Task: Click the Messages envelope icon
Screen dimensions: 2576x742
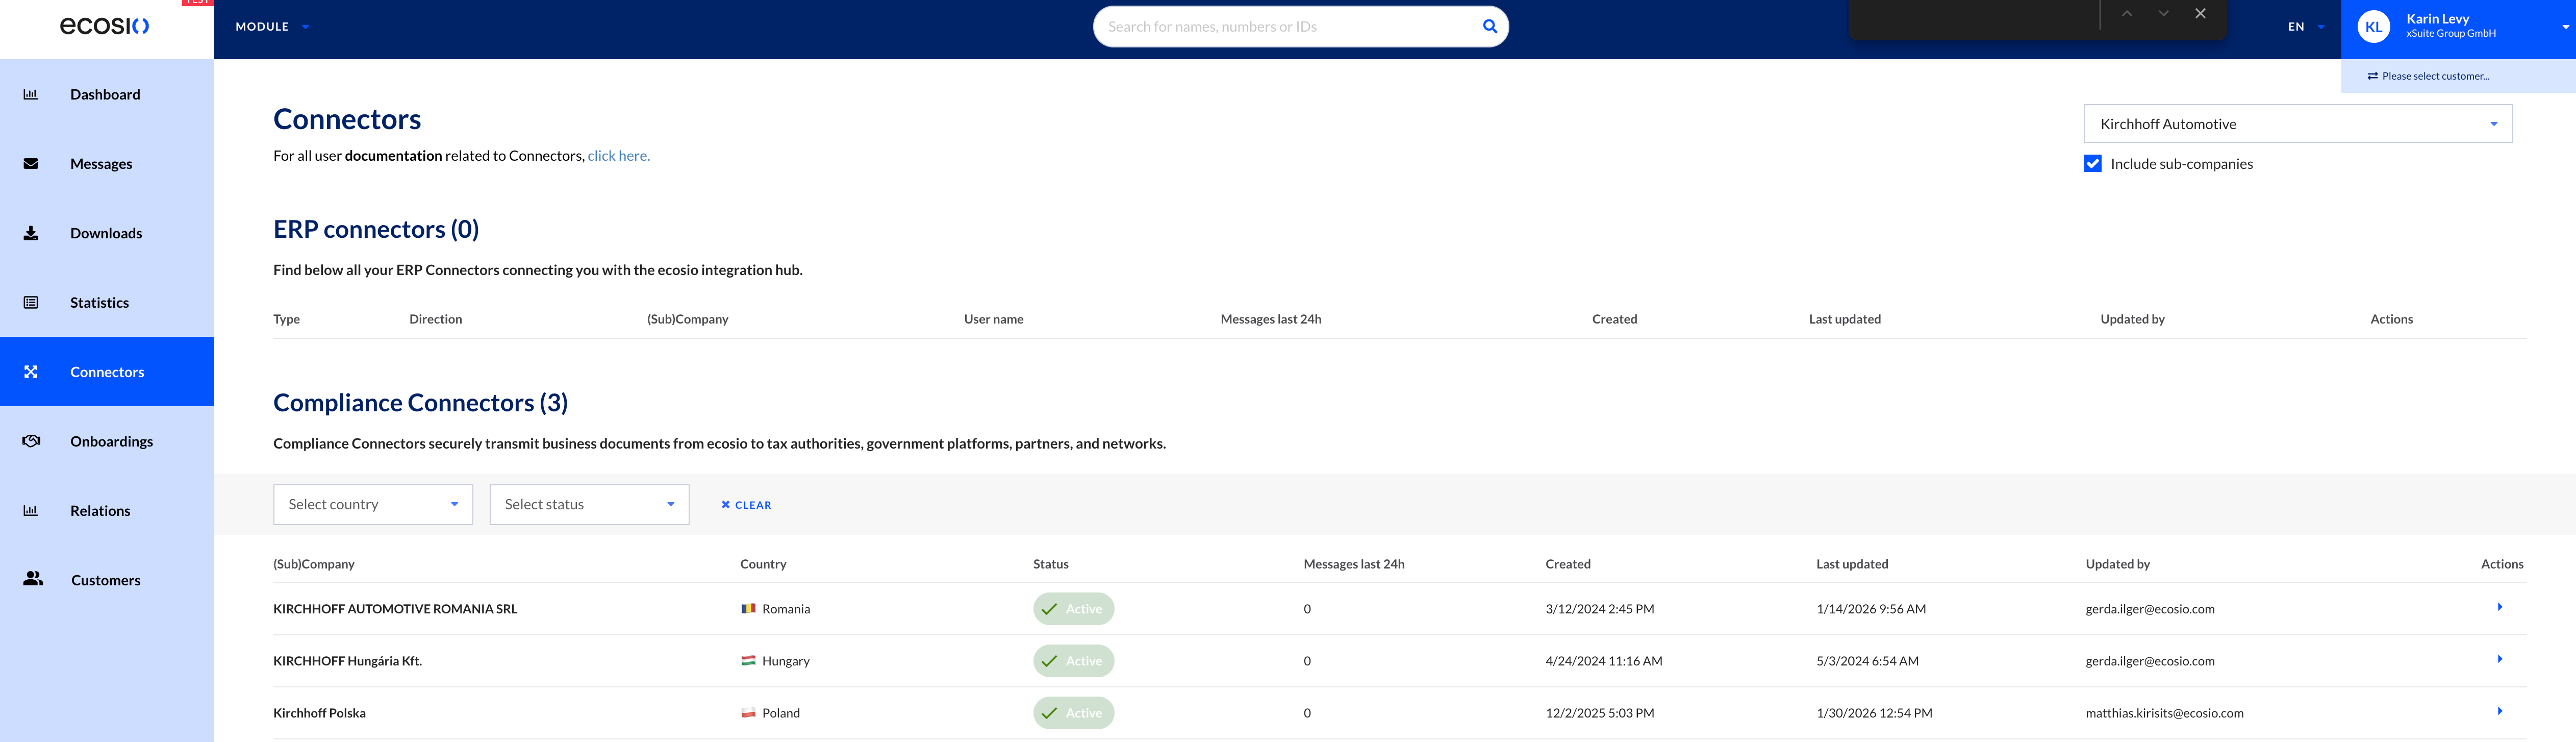Action: [31, 164]
